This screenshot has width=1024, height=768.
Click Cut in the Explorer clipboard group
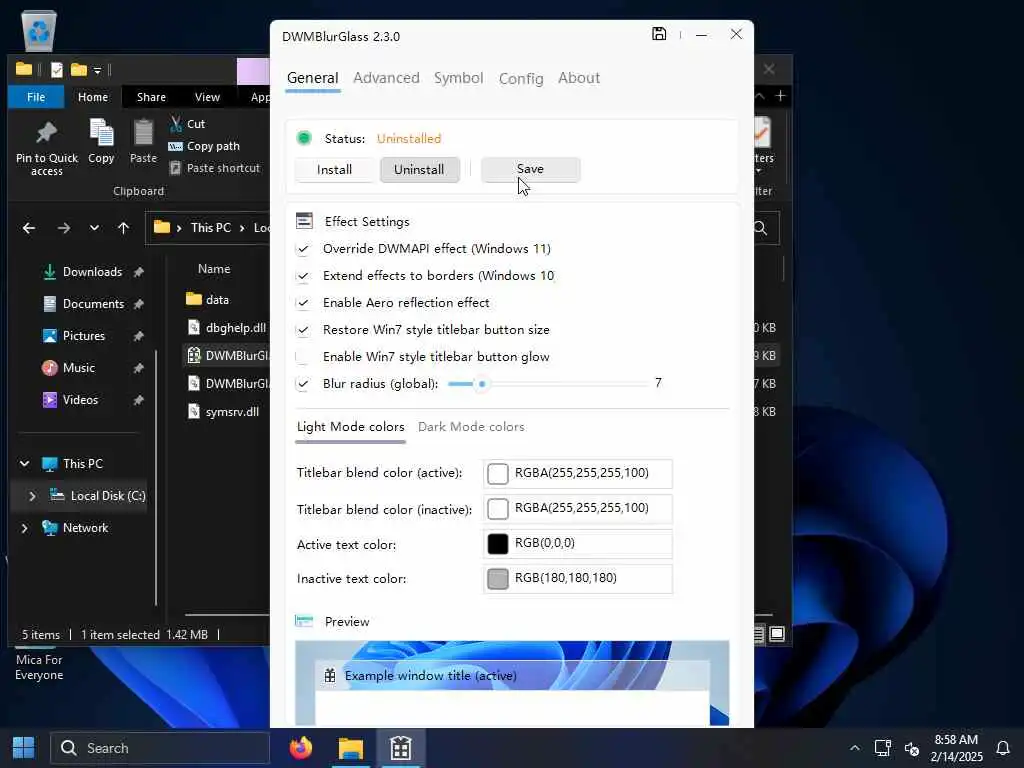(187, 123)
